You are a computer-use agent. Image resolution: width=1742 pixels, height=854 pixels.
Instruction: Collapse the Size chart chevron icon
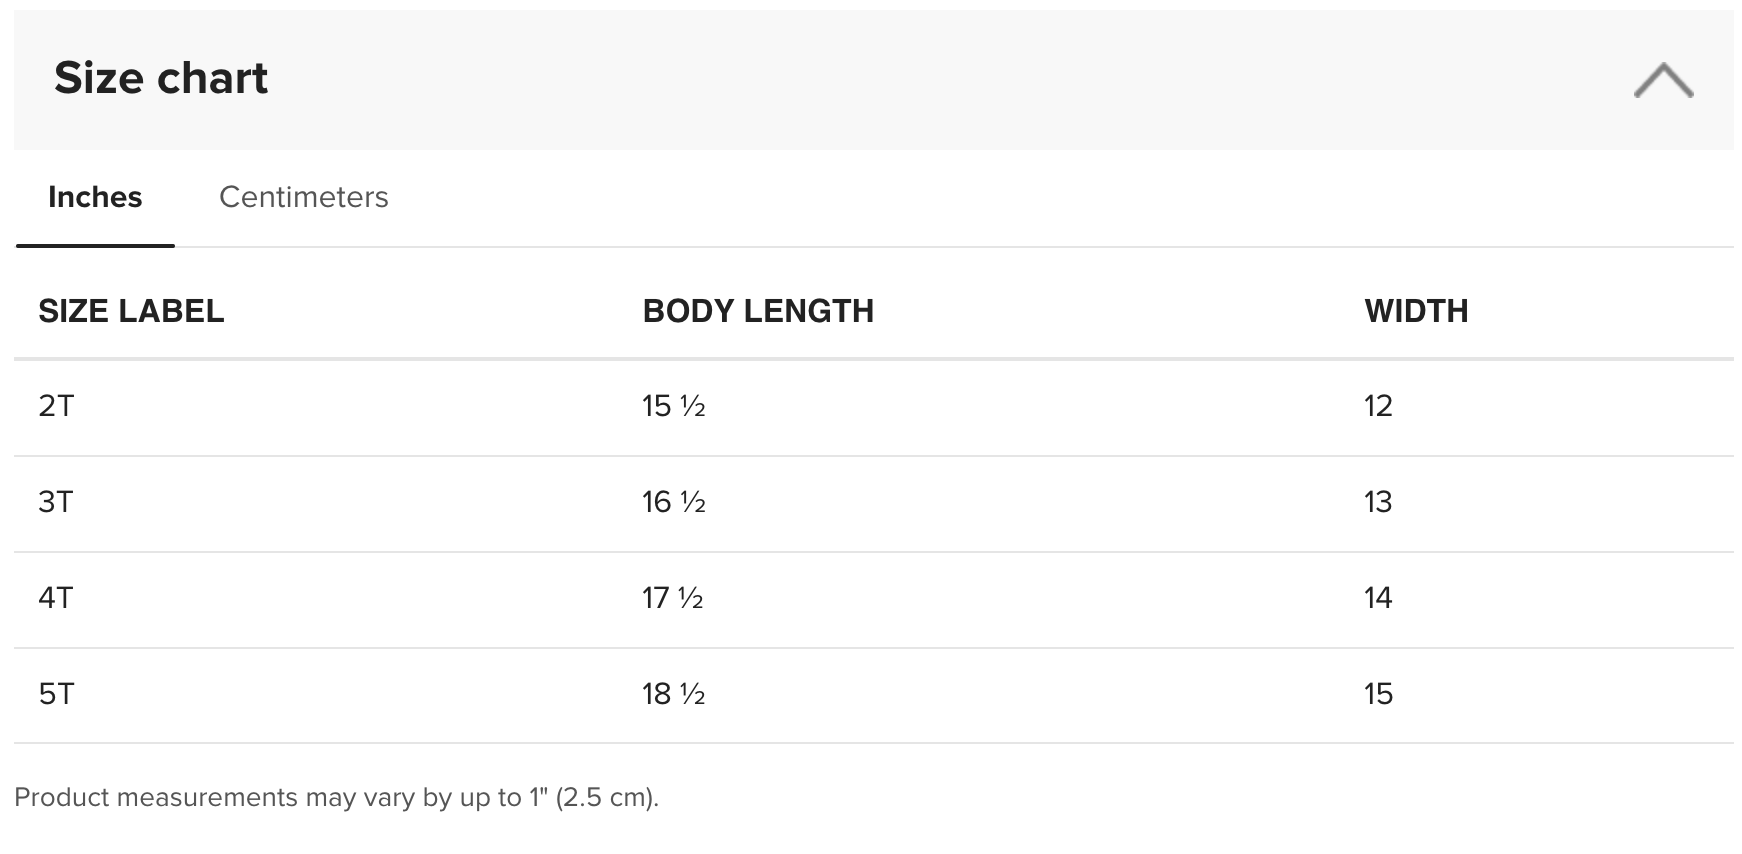click(1663, 80)
